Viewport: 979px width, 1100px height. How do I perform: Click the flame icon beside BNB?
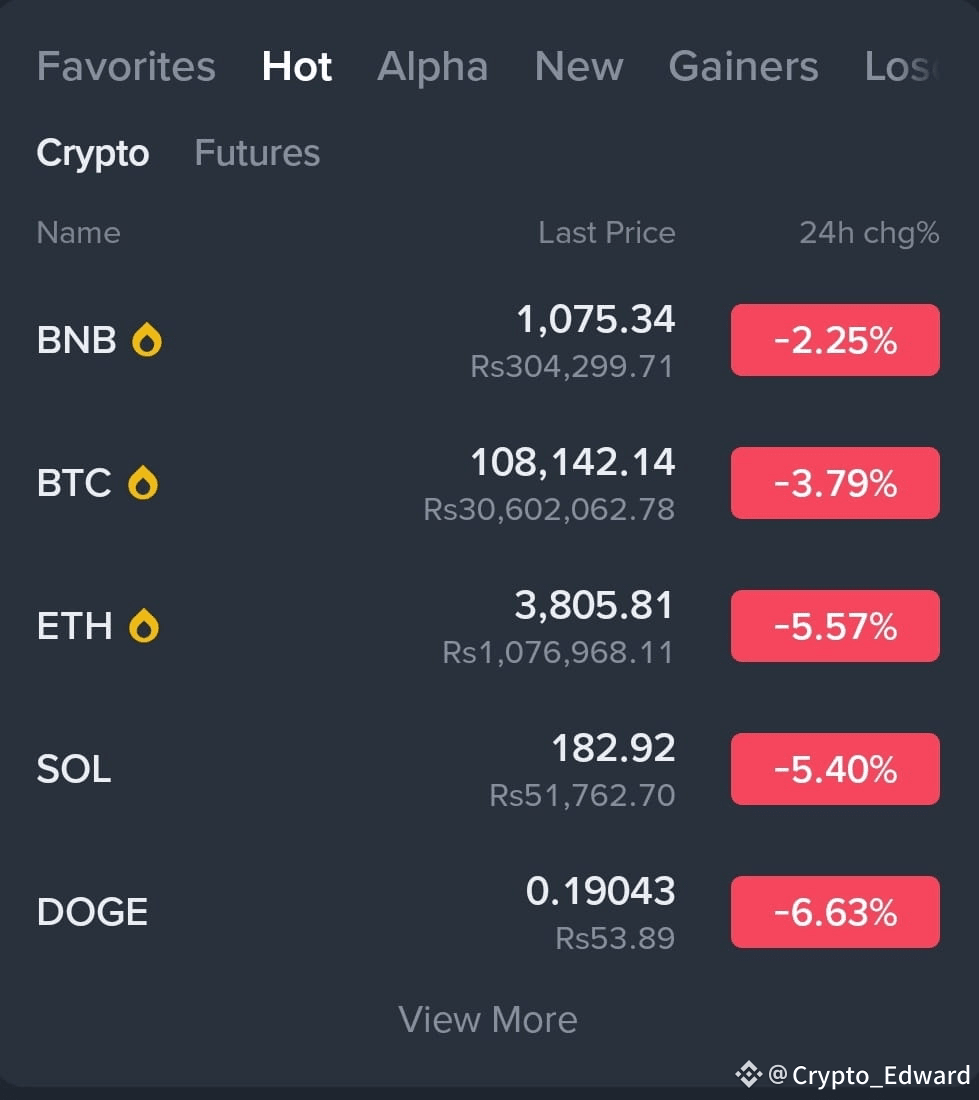(x=147, y=340)
